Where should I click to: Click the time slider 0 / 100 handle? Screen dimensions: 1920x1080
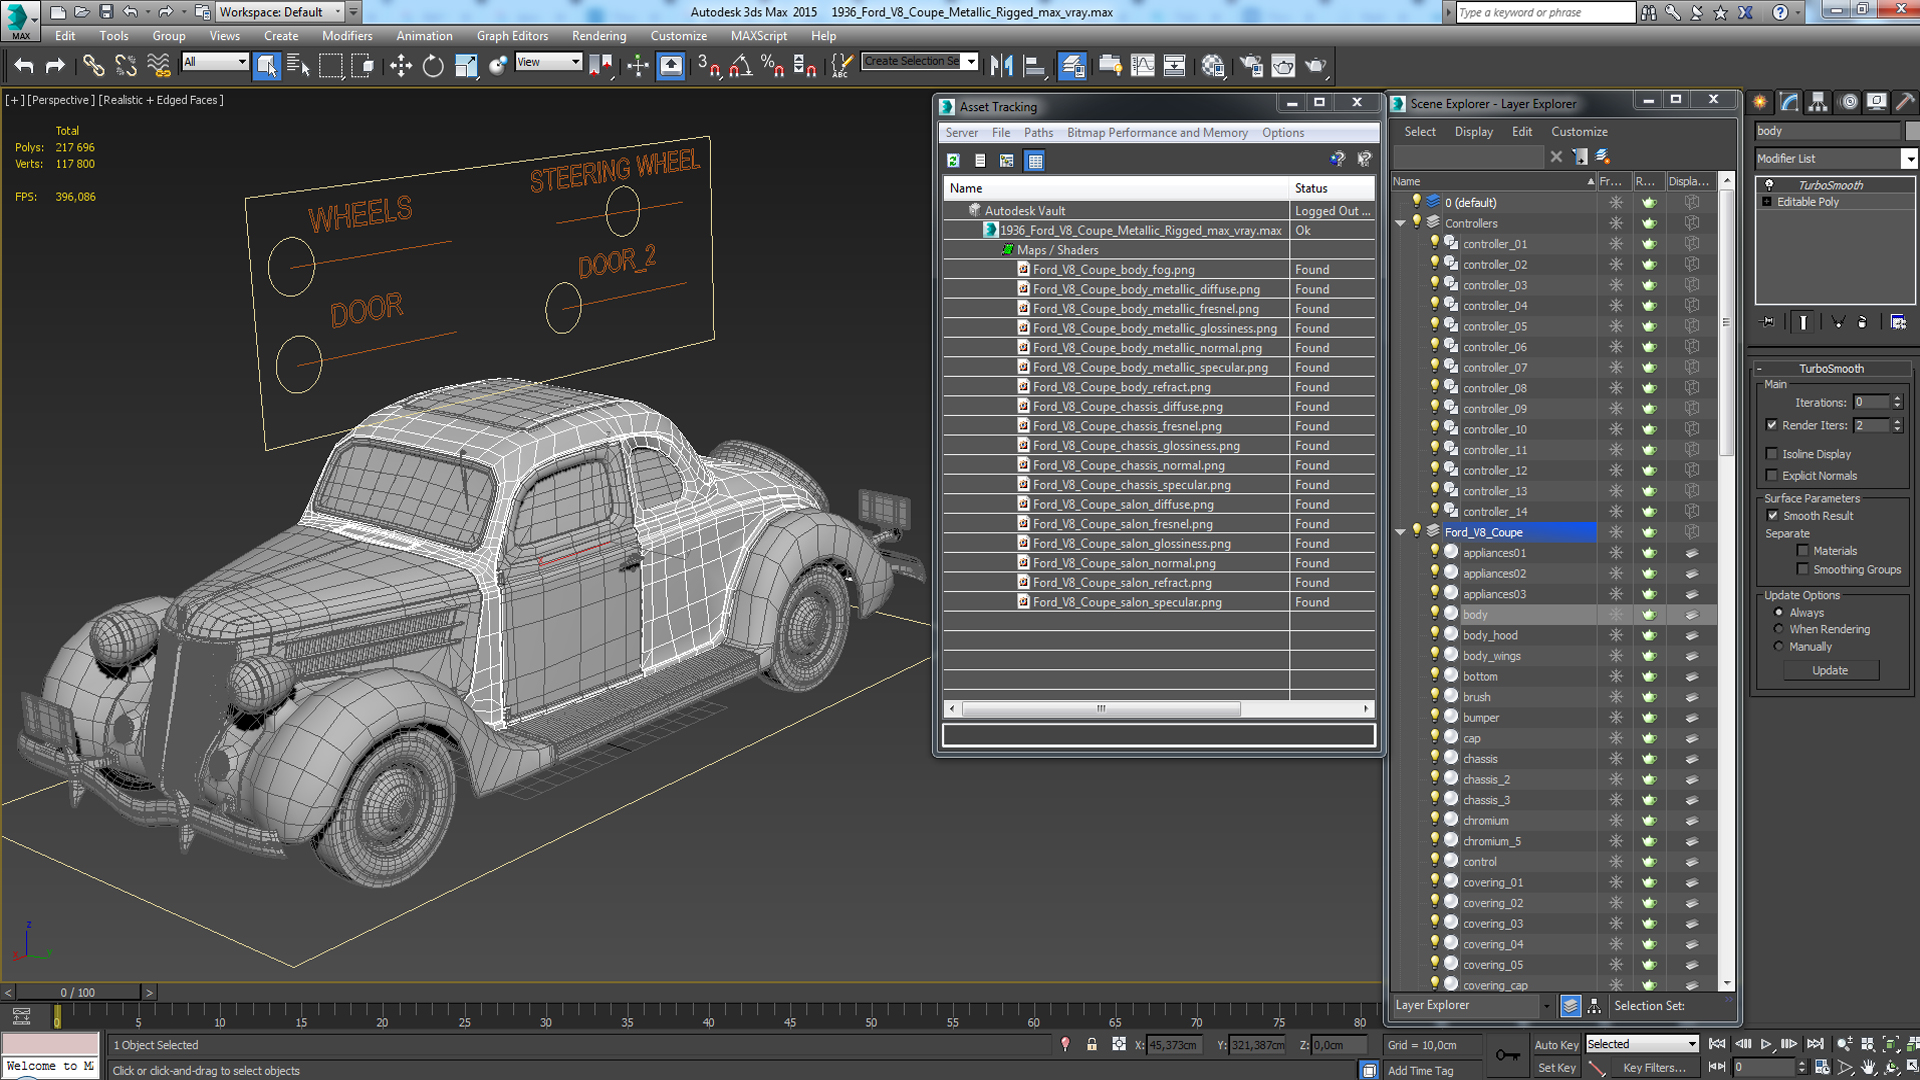(x=78, y=992)
